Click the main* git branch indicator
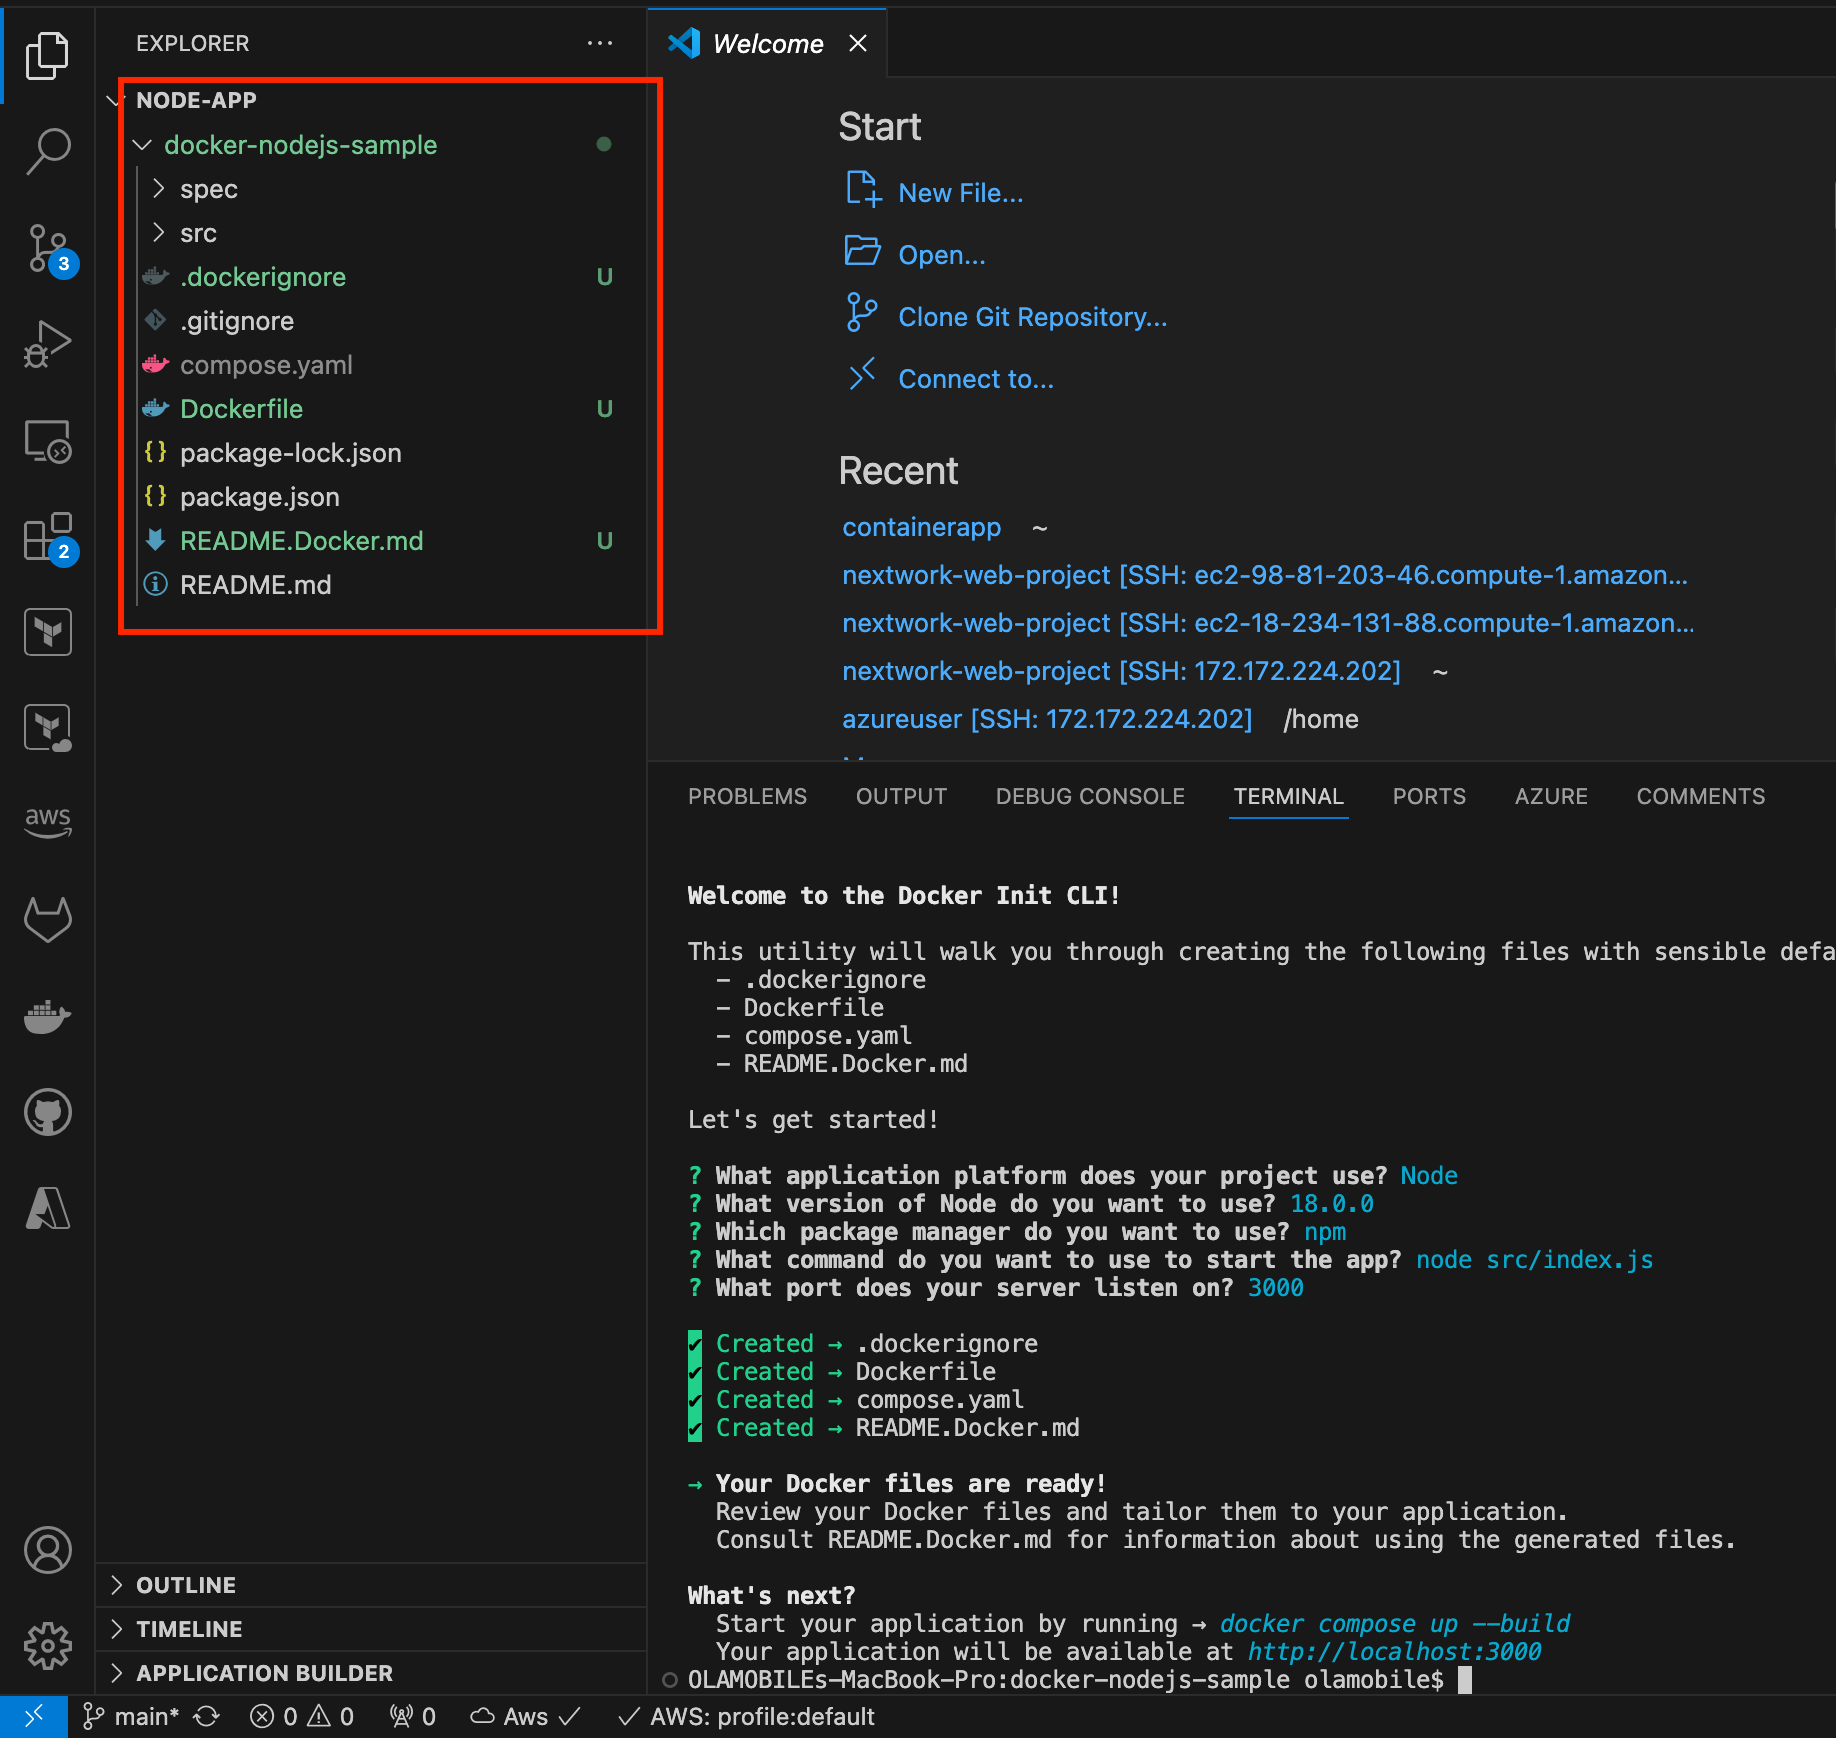Viewport: 1836px width, 1738px height. pos(131,1716)
